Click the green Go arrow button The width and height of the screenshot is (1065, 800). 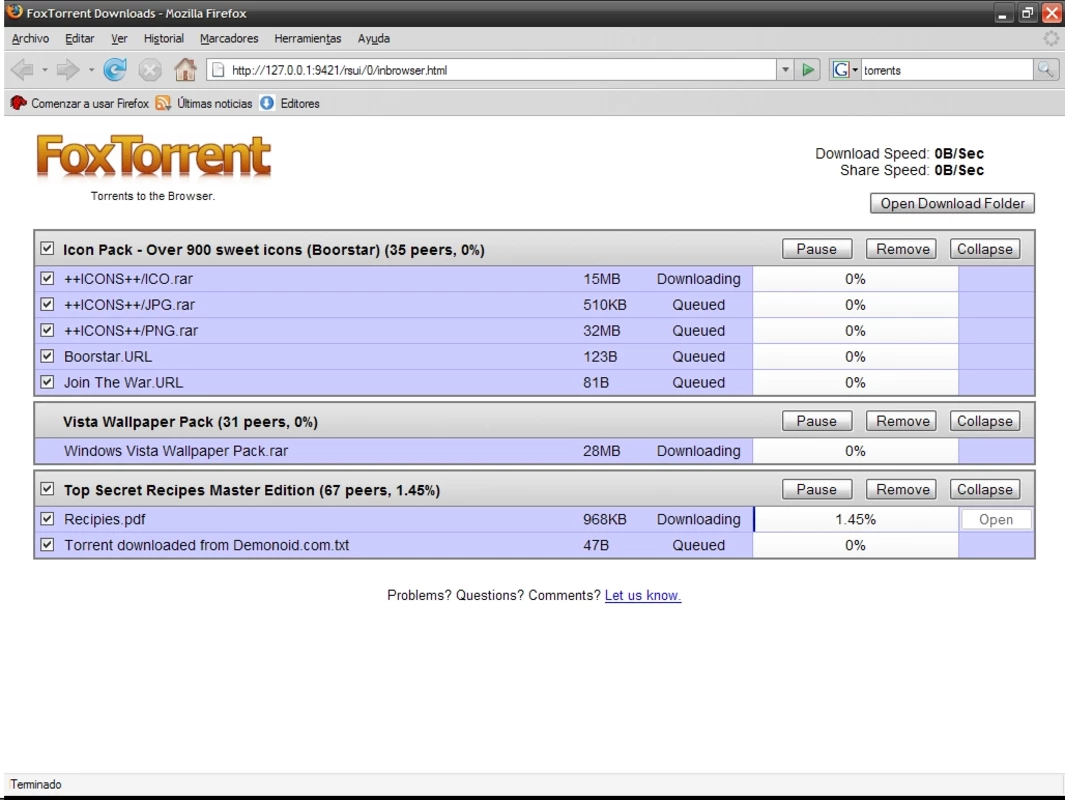tap(808, 69)
